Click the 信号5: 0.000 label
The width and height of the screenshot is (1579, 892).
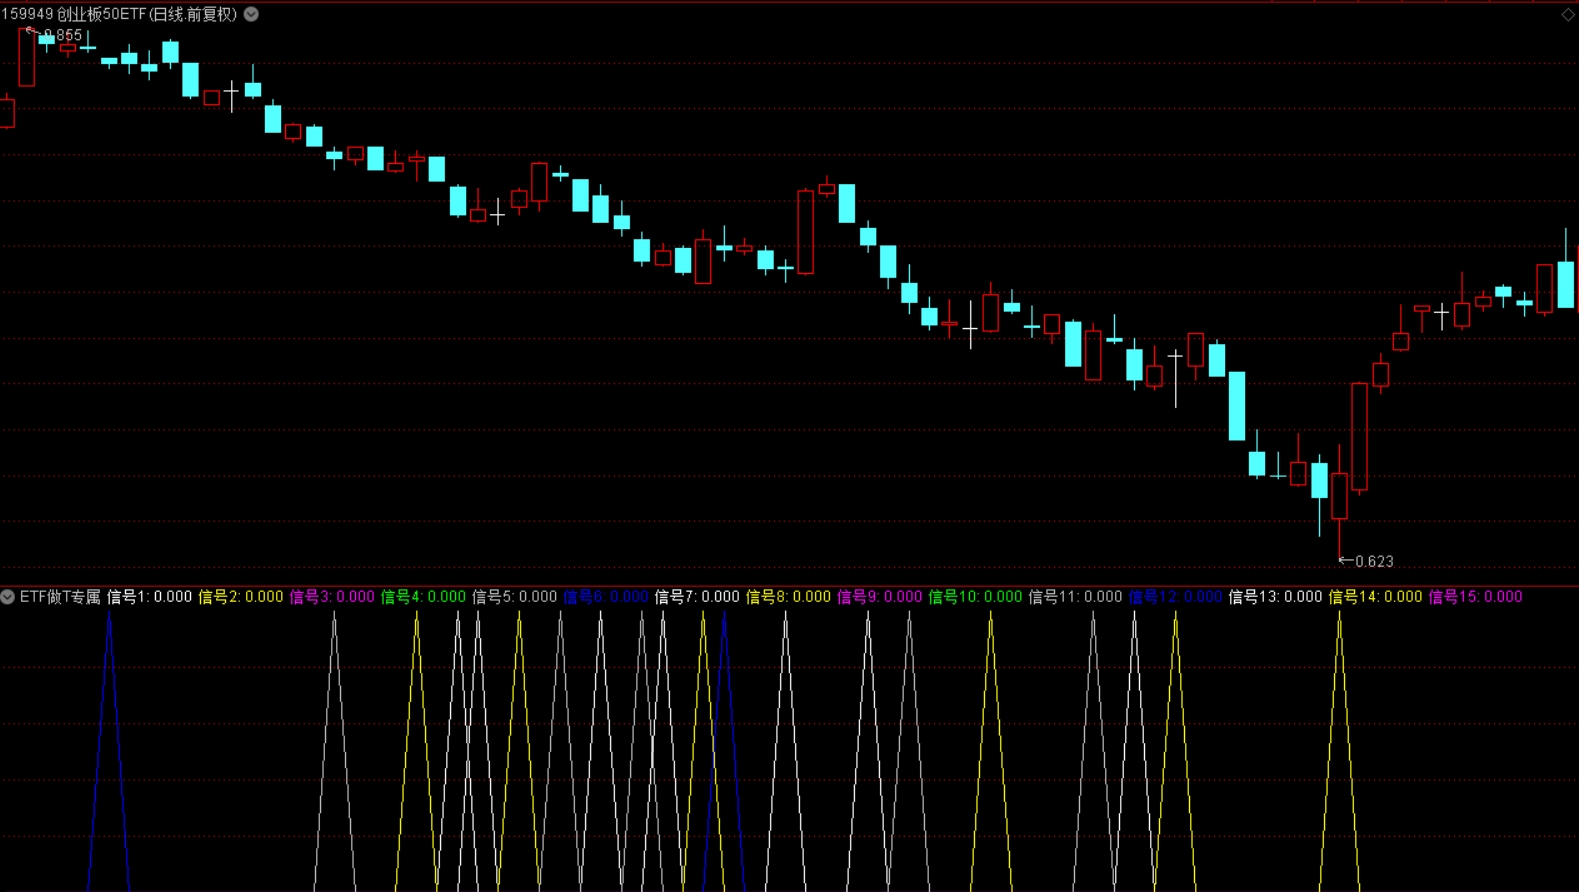pos(514,597)
